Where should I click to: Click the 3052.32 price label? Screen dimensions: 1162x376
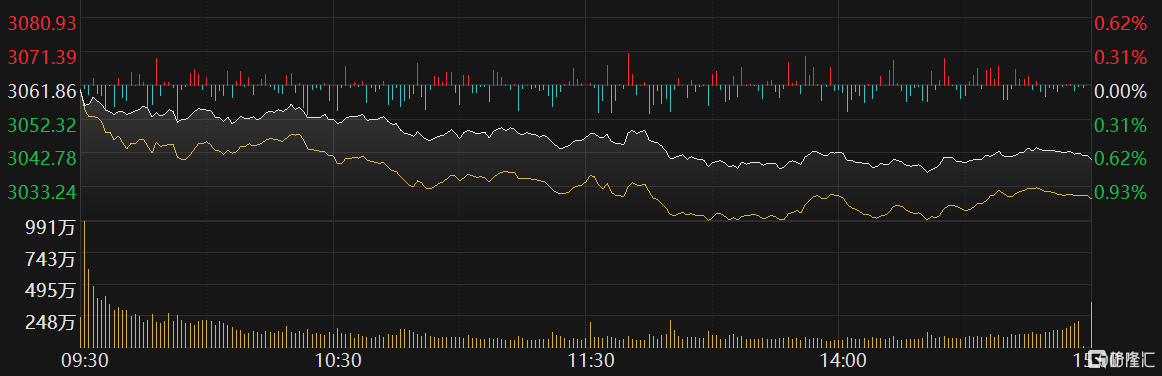(x=42, y=125)
